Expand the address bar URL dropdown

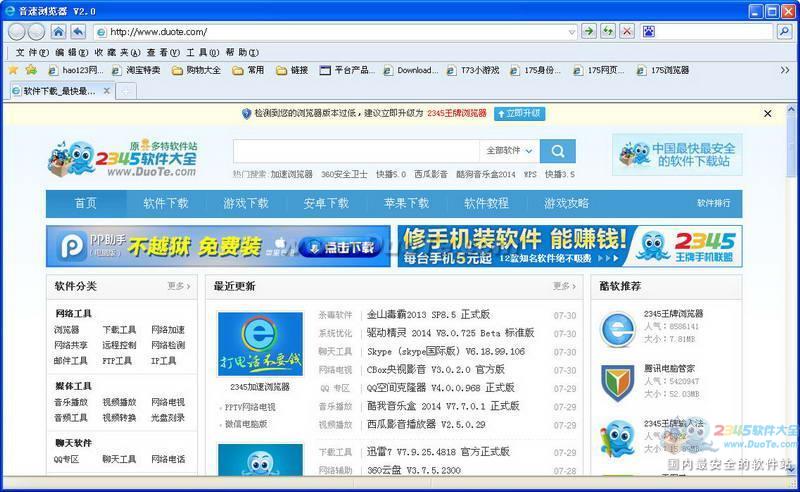pos(572,31)
